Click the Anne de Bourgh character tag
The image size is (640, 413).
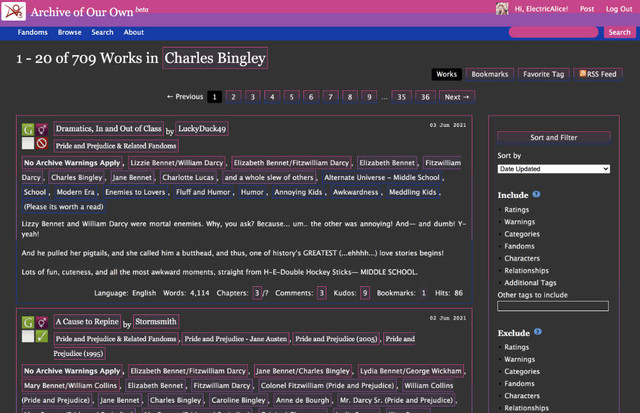click(302, 400)
